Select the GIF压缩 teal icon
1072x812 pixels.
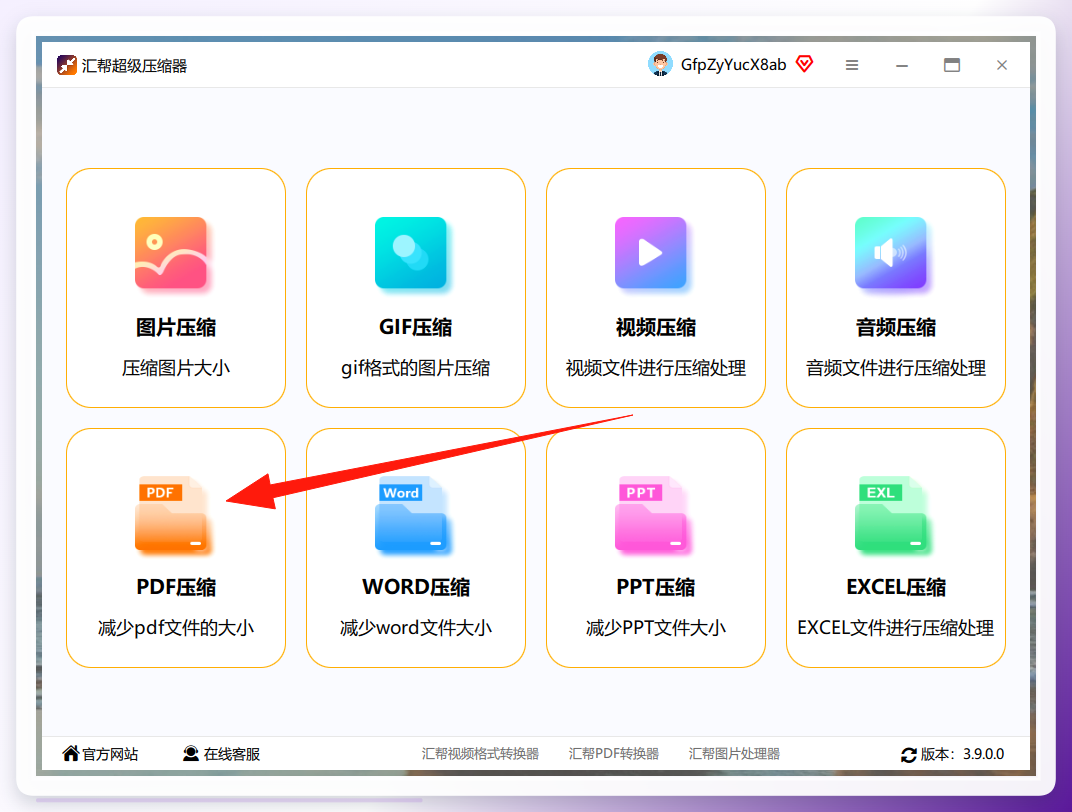411,253
